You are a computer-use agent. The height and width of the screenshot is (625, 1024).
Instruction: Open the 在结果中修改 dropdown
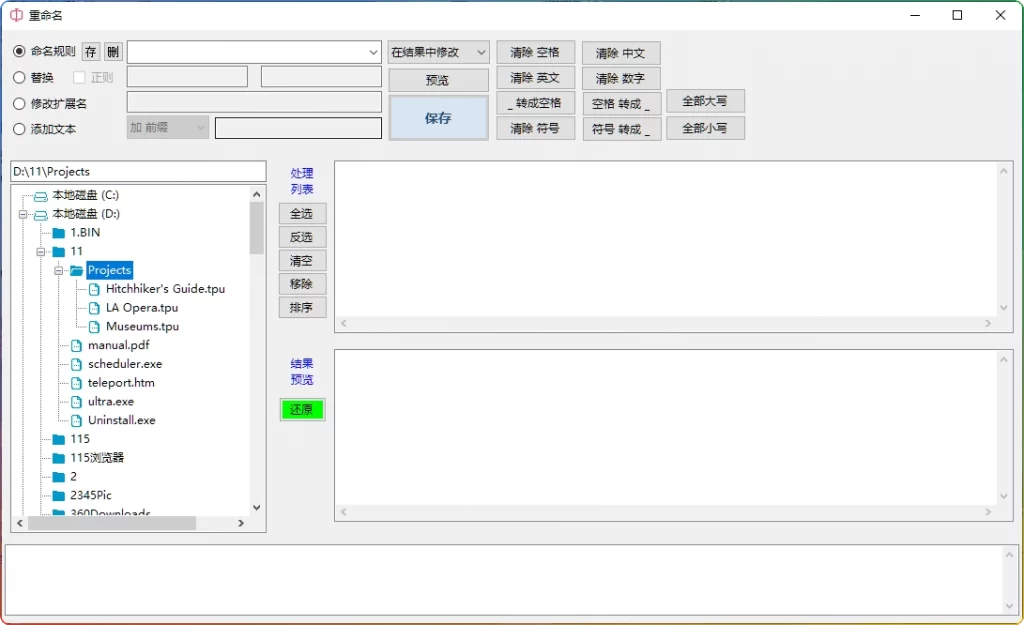(438, 51)
